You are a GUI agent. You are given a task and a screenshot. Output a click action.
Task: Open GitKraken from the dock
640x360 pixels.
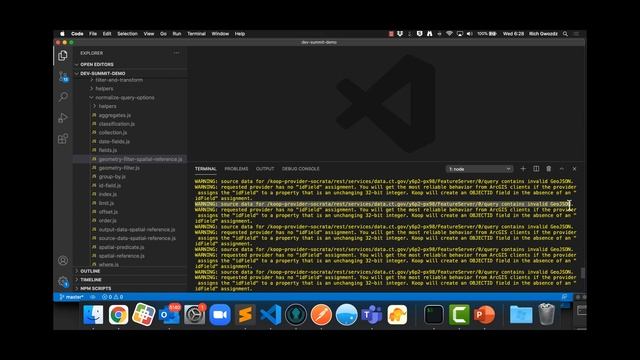296,315
